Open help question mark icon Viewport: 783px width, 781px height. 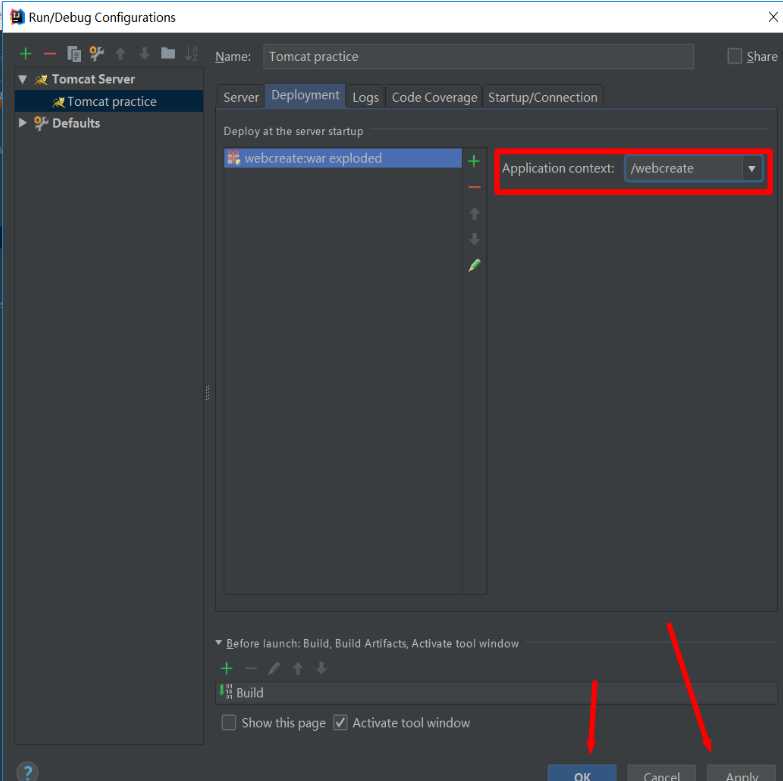point(28,771)
